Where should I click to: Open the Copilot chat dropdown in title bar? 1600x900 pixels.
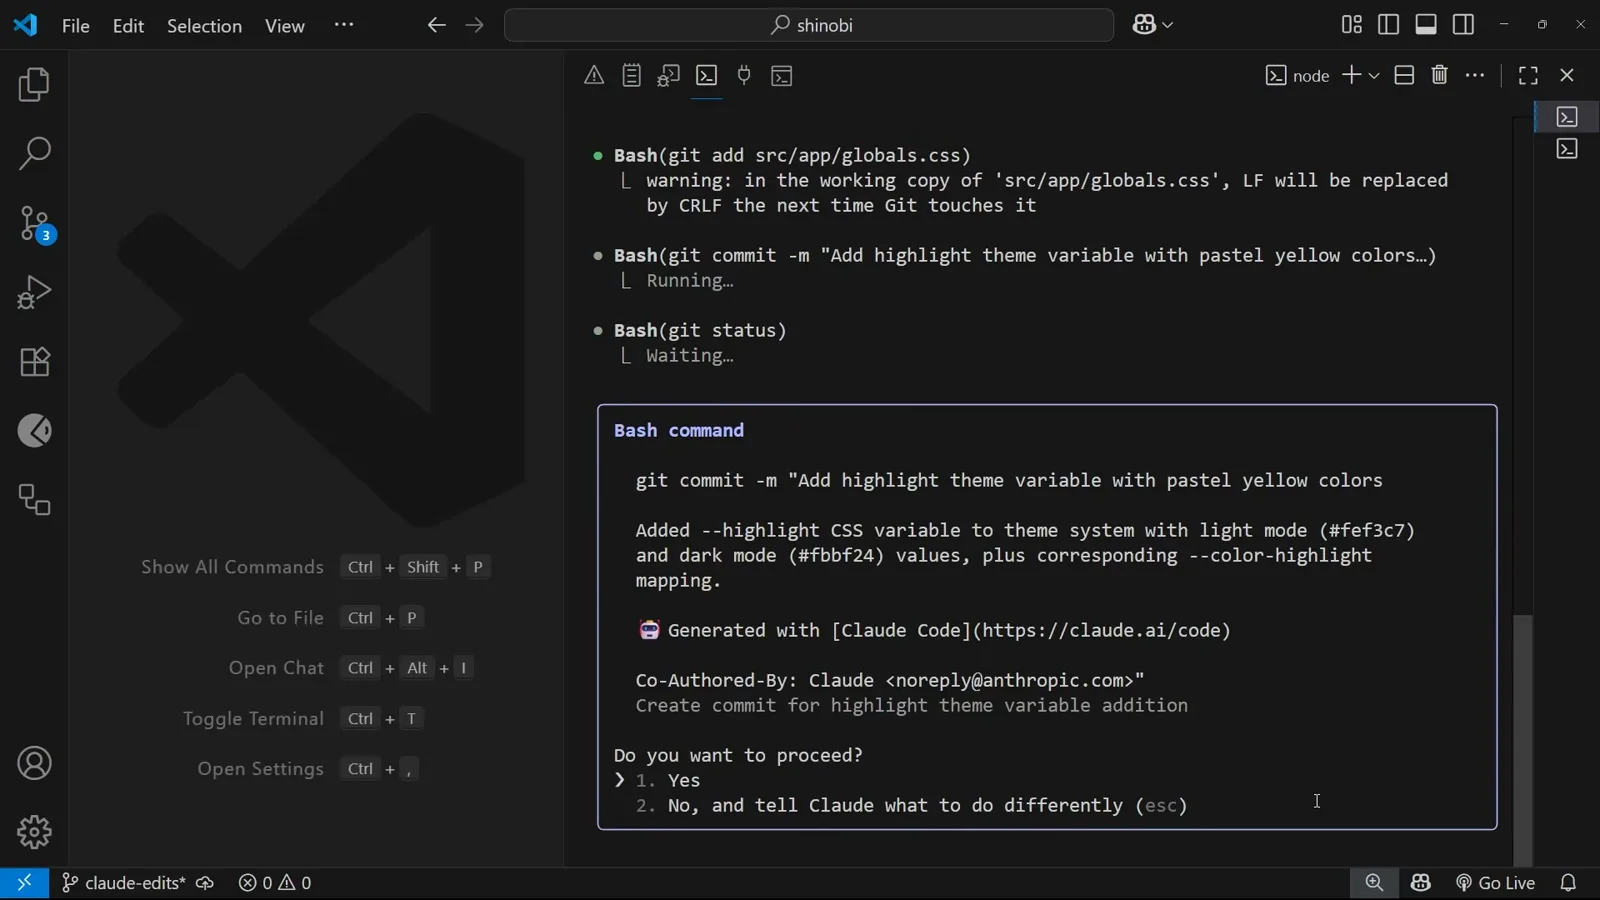pyautogui.click(x=1153, y=25)
